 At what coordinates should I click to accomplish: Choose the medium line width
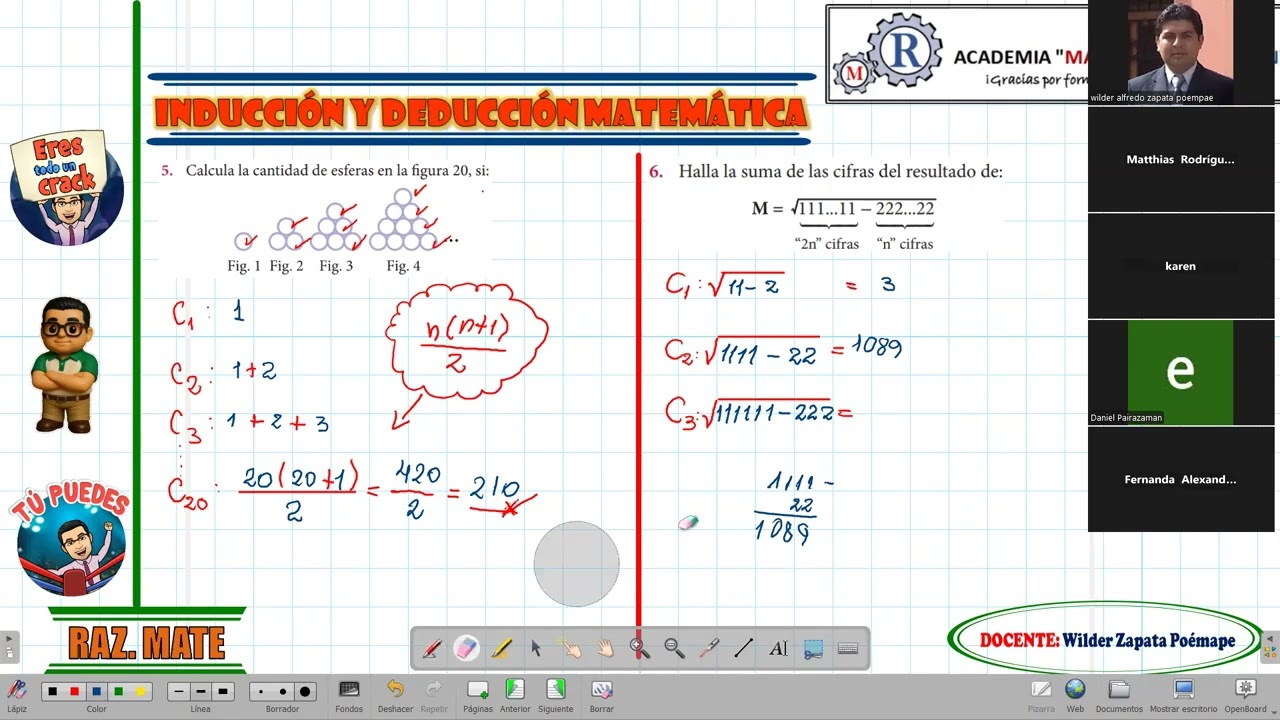coord(201,691)
